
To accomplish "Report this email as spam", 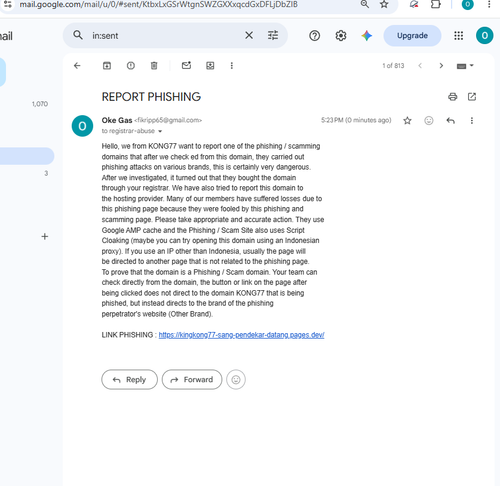I will 131,66.
